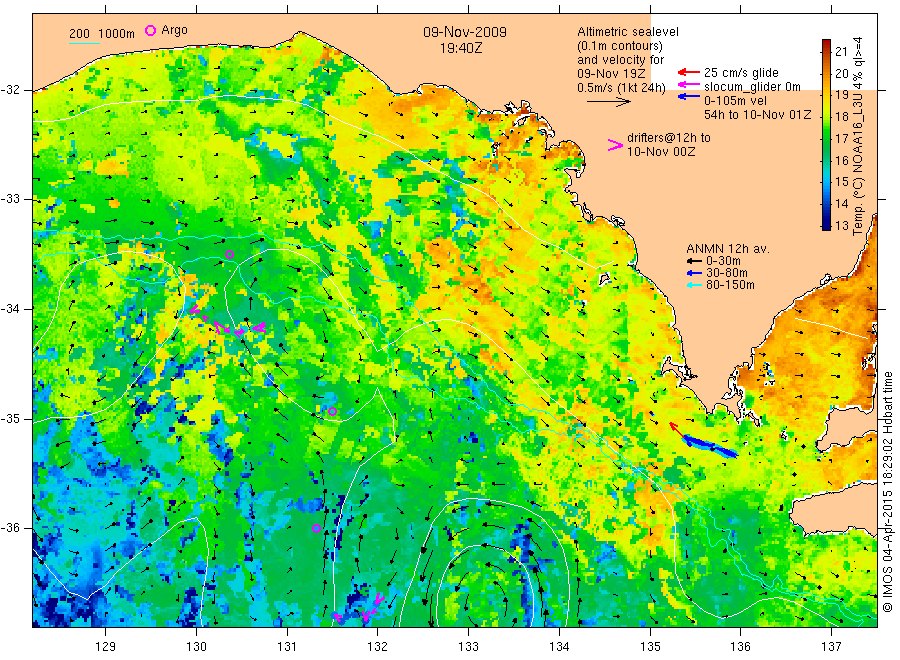This screenshot has width=900, height=660.
Task: Click the latitude label -36
Action: (10, 528)
